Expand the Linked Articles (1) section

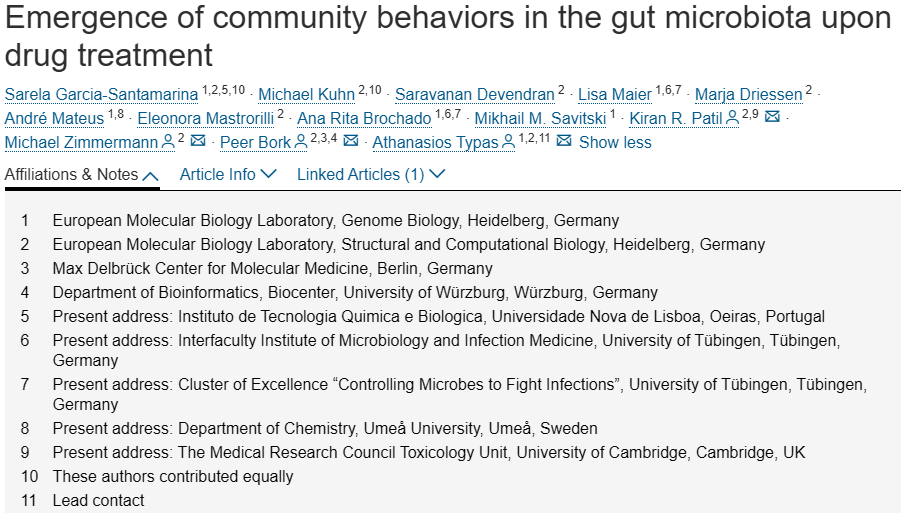coord(371,175)
